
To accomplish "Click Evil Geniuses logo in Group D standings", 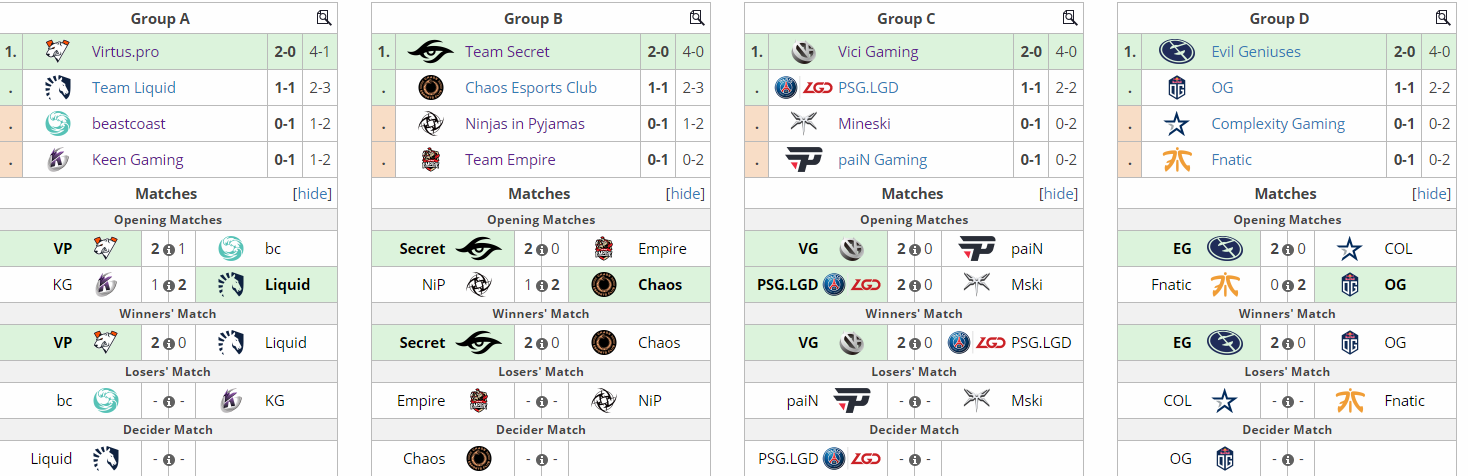I will (1176, 52).
